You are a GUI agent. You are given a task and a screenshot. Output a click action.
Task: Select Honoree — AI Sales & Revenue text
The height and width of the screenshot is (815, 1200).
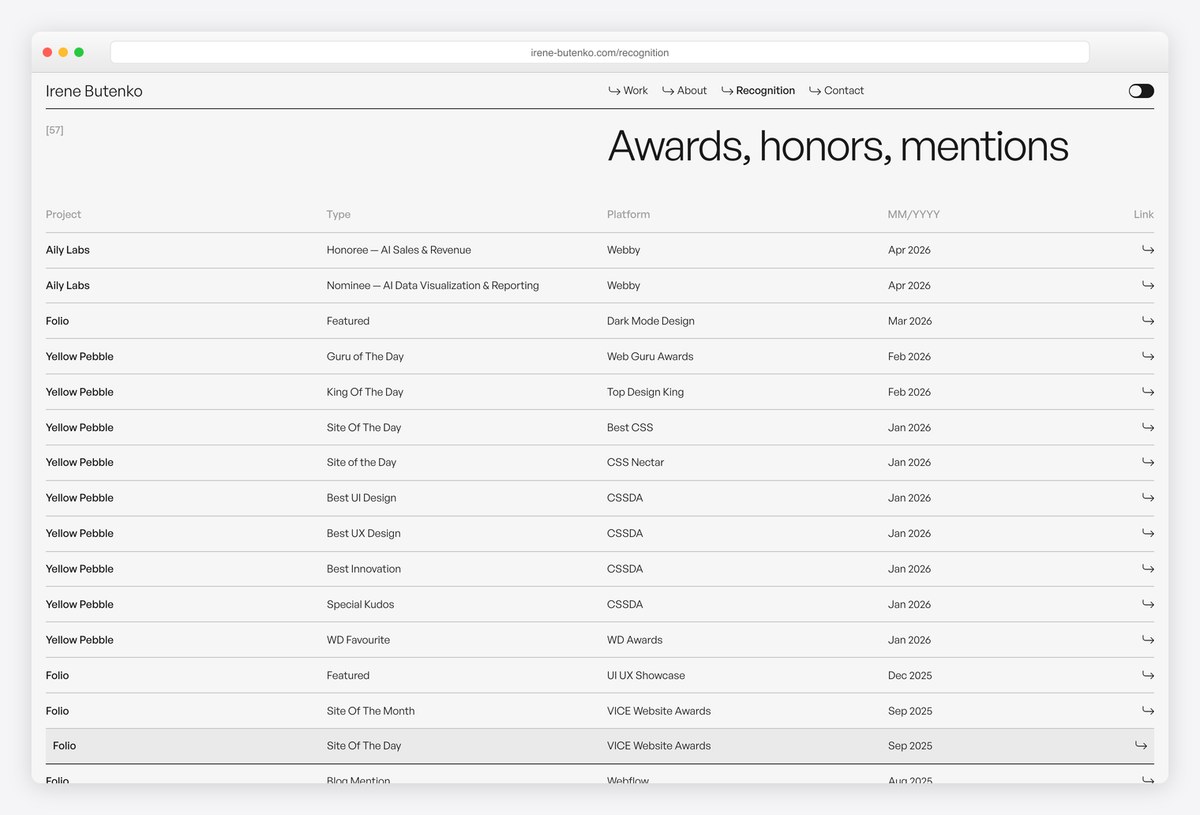pos(399,250)
